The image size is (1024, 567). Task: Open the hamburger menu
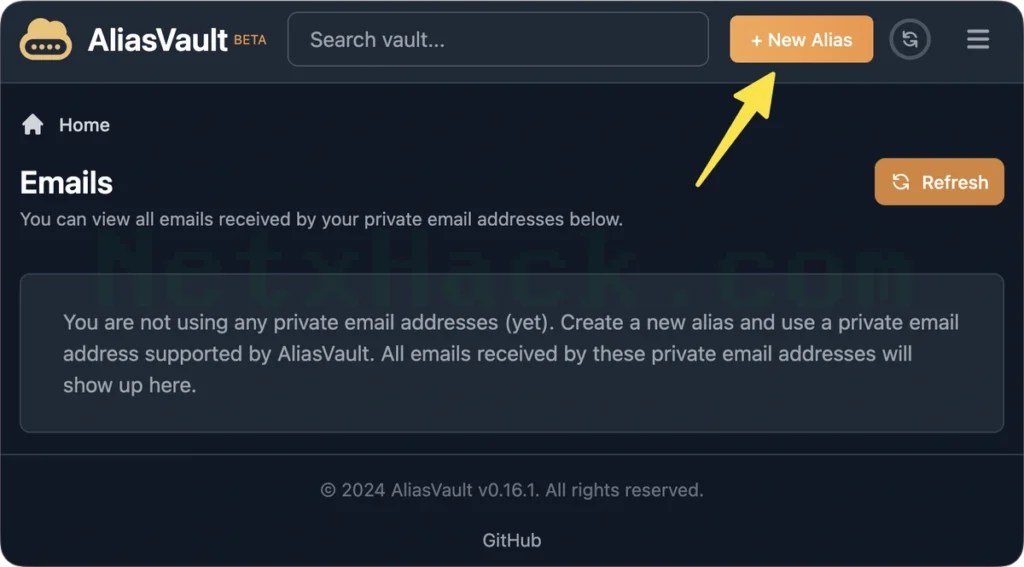click(x=978, y=39)
